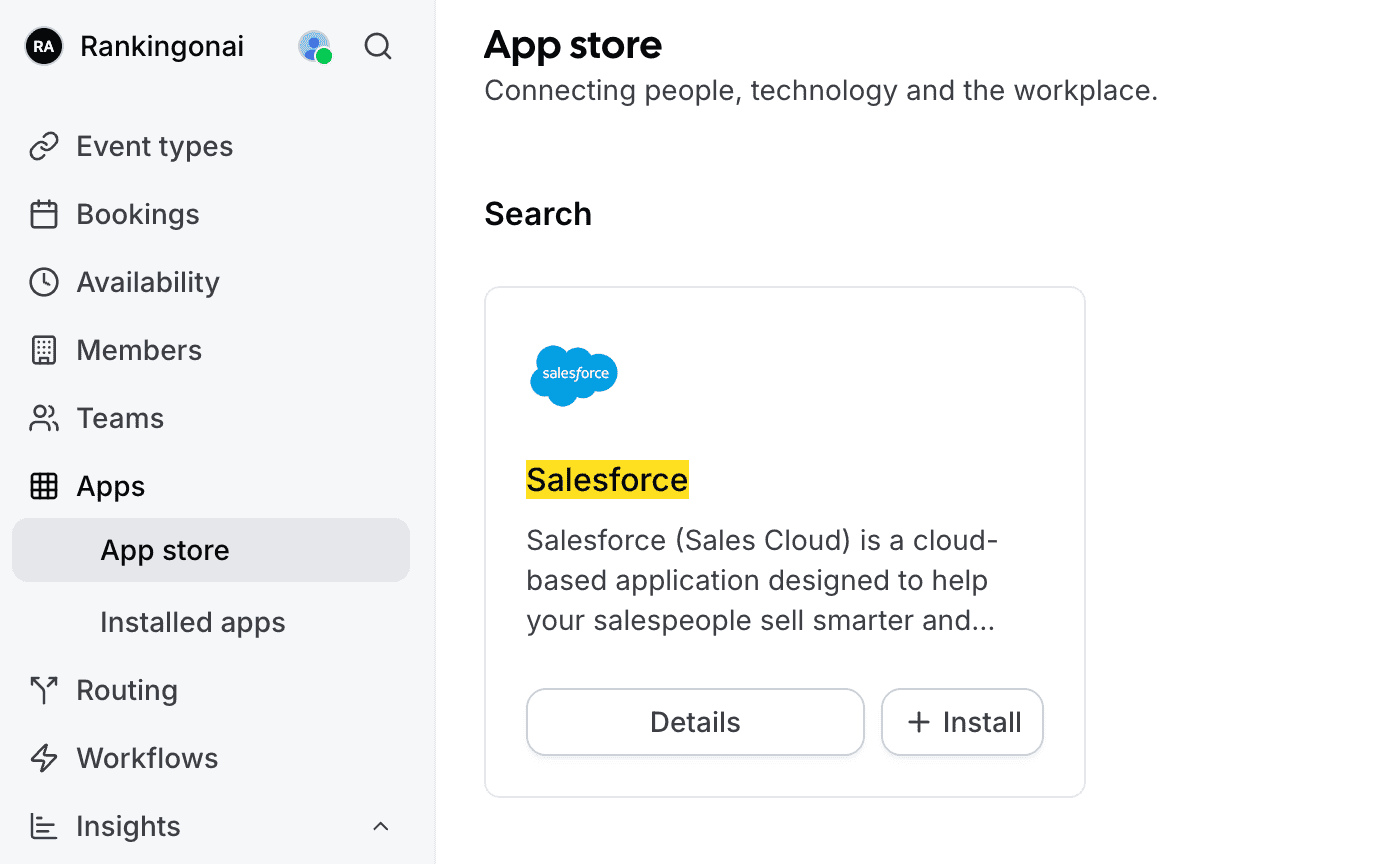Open Bookings via the calendar icon
This screenshot has width=1384, height=864.
click(44, 214)
